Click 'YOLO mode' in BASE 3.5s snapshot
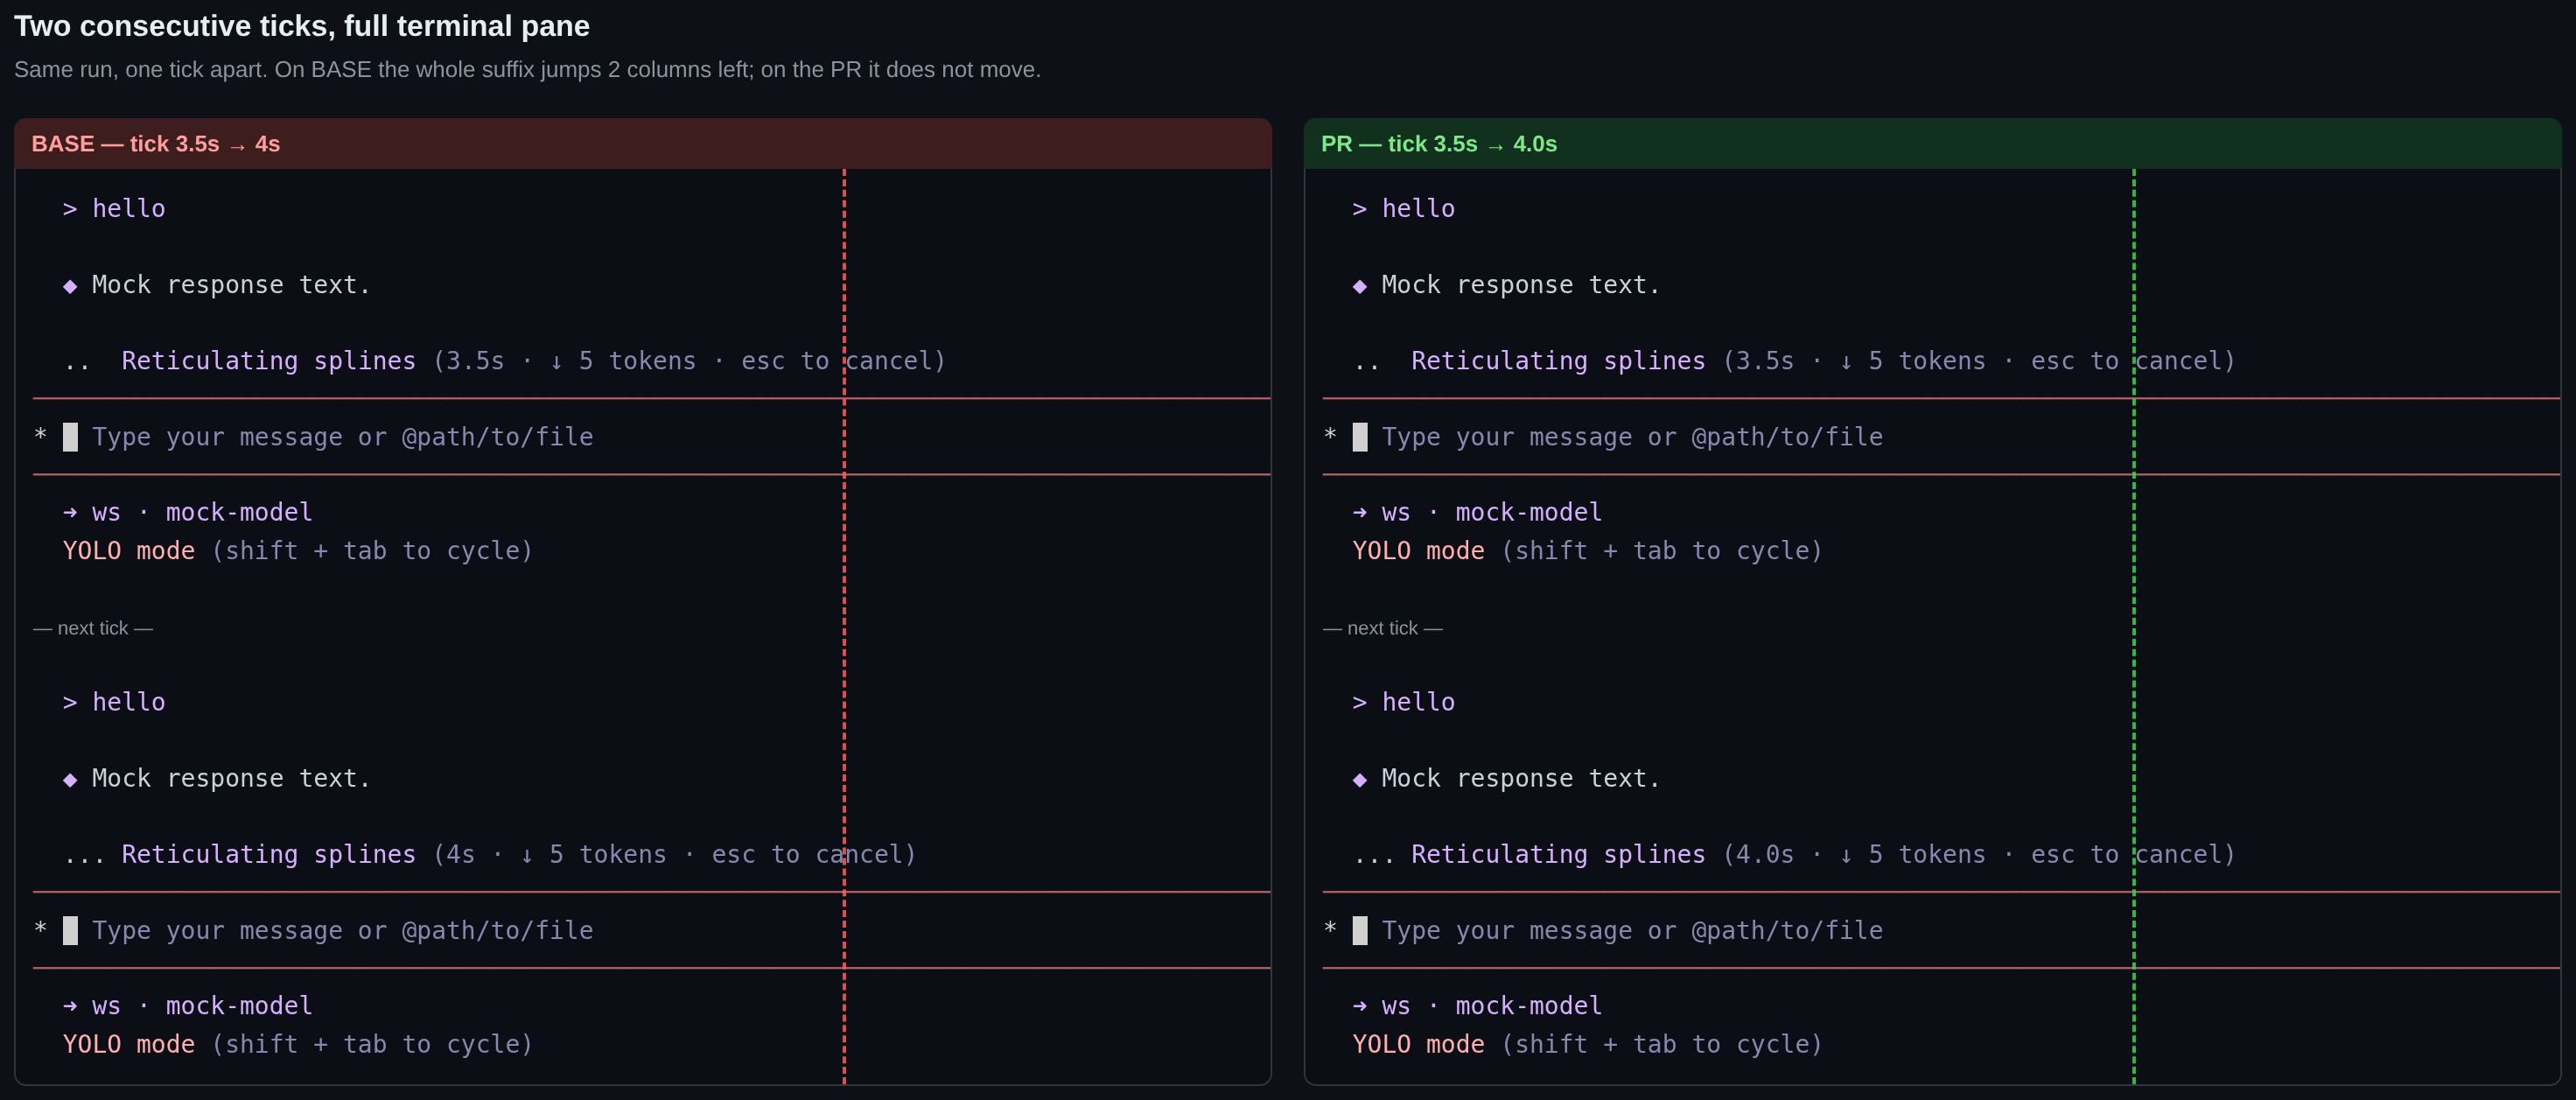Screen dimensions: 2576x1100 129,551
